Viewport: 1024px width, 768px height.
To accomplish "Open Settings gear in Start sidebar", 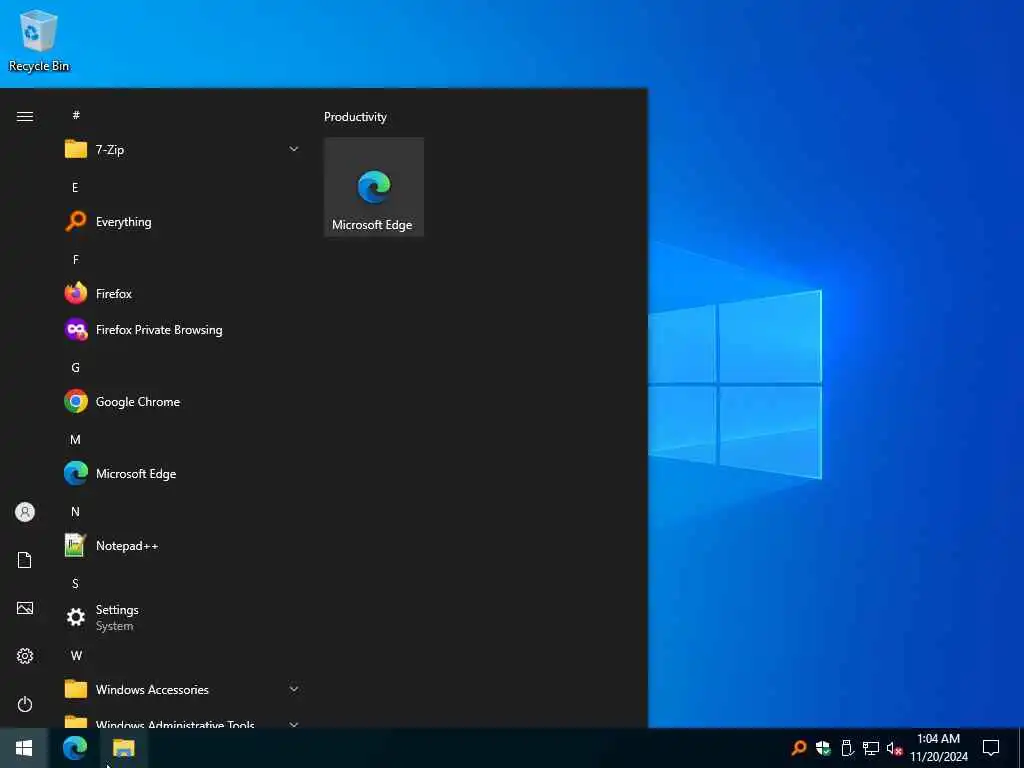I will tap(25, 656).
